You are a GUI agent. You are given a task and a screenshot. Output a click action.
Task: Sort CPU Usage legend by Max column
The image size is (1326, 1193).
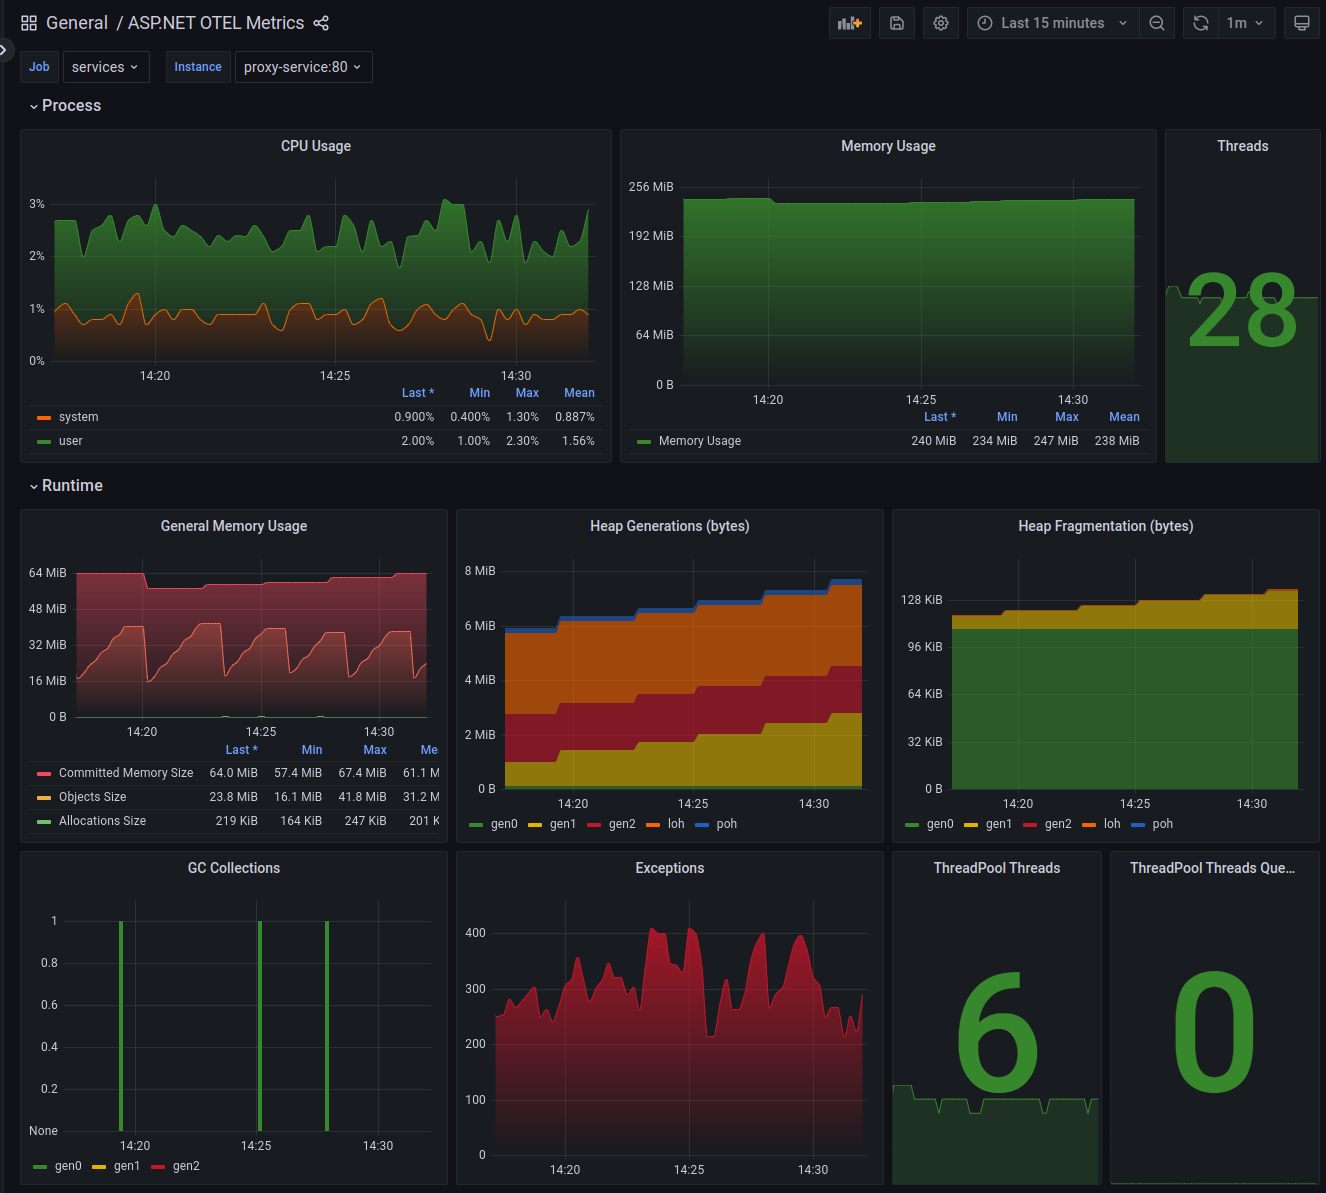pos(527,392)
